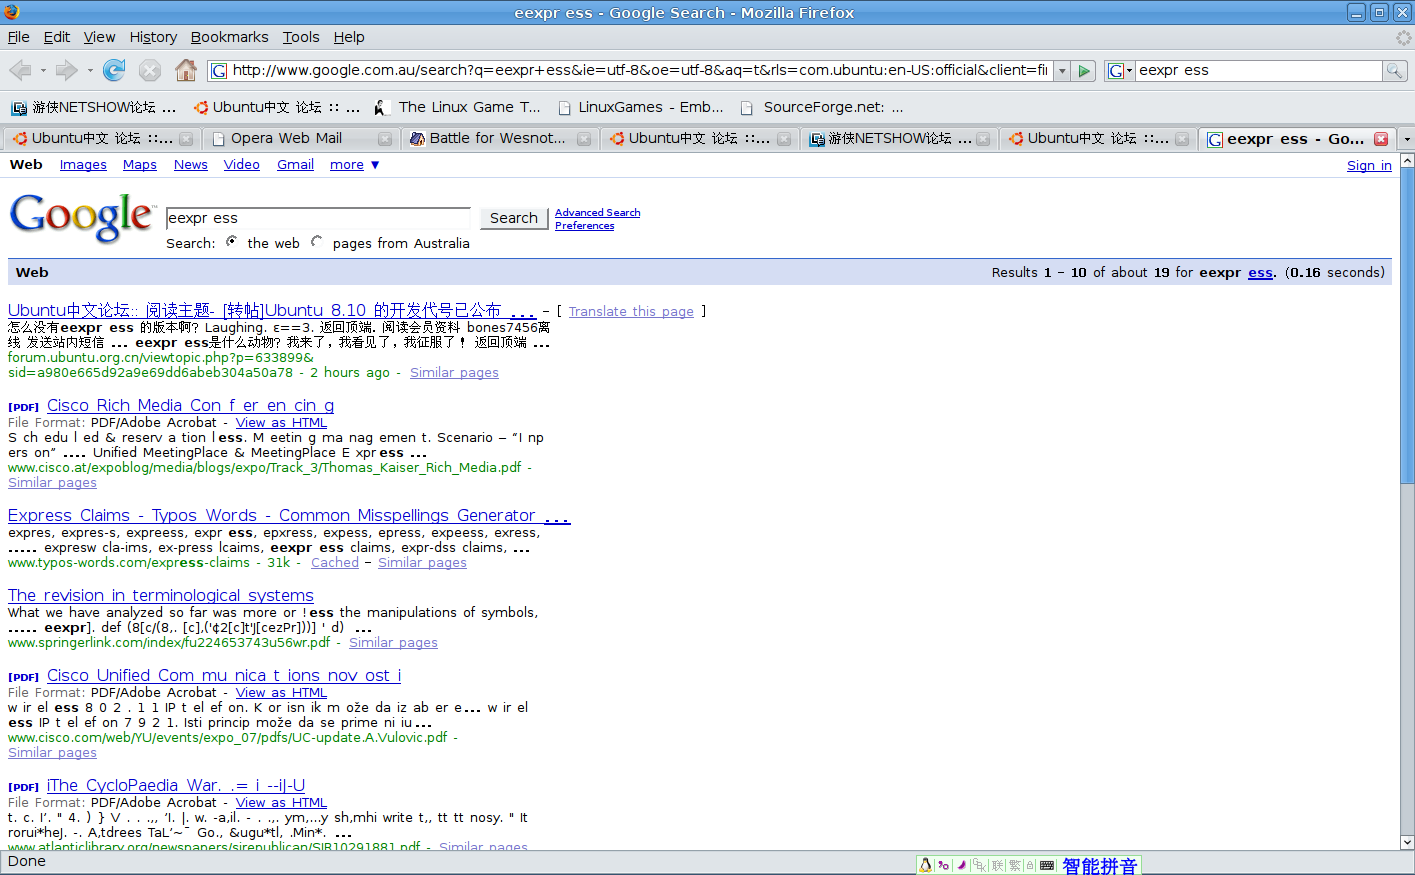Open the Help menu

tap(349, 37)
